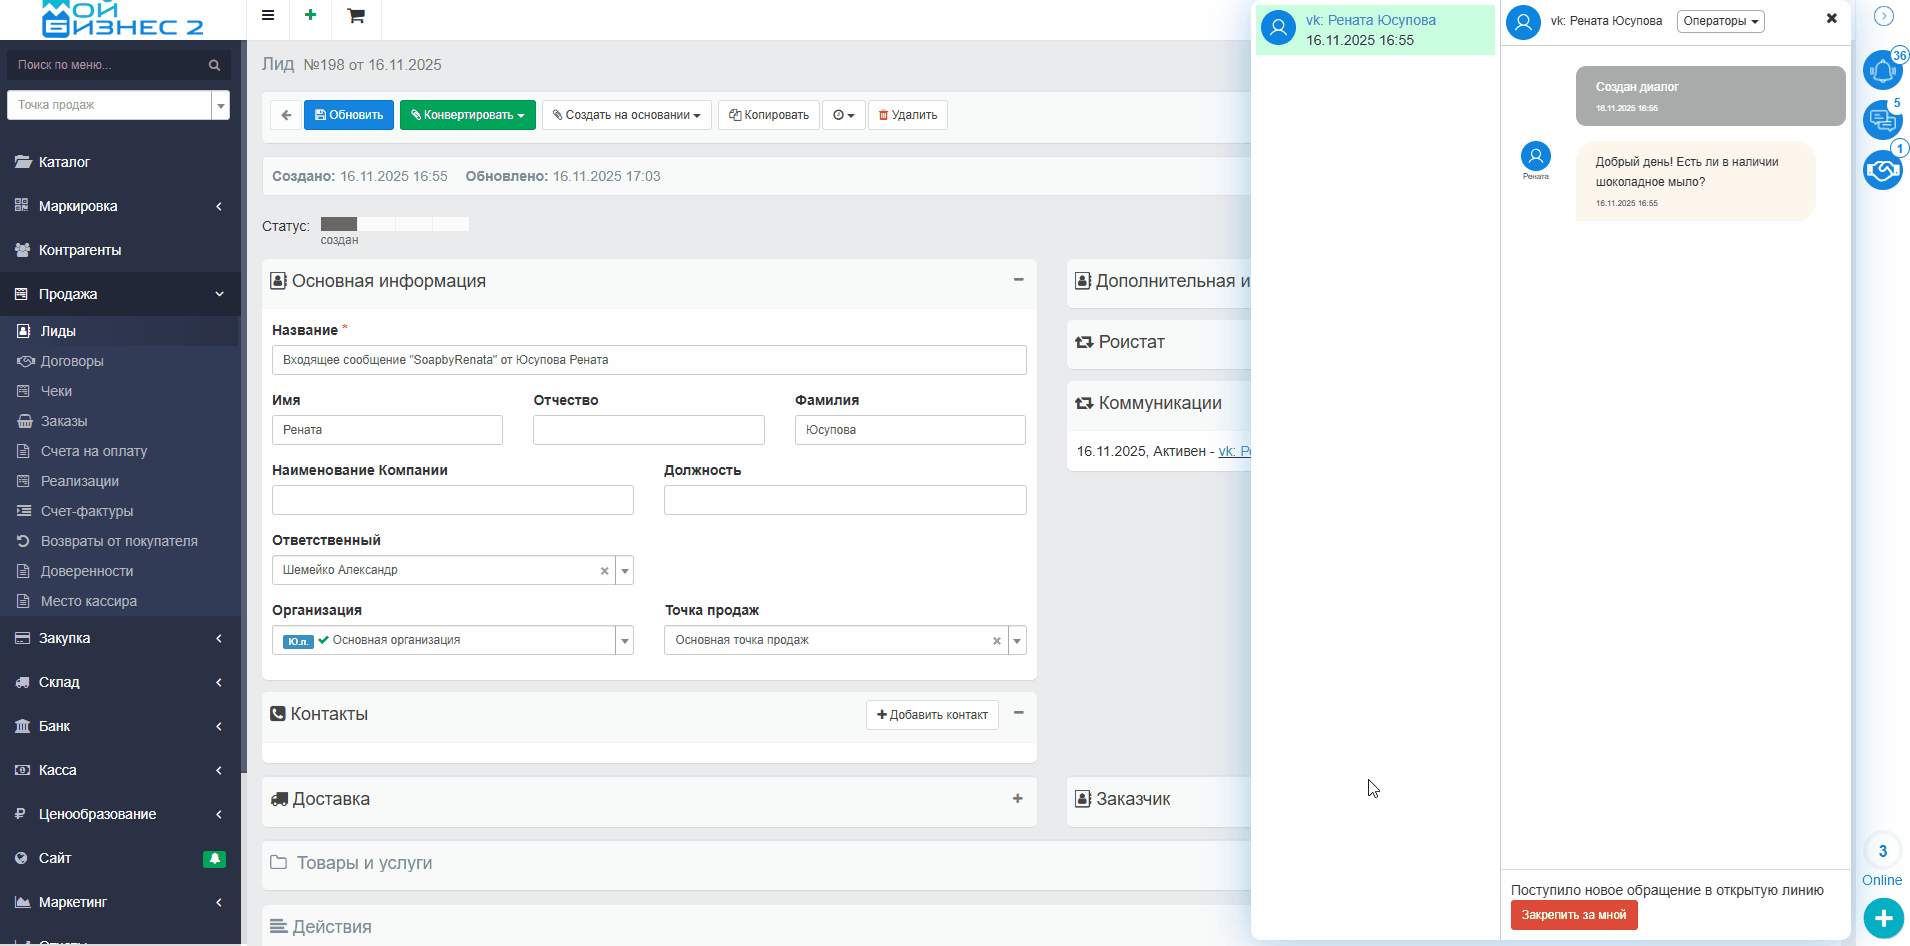Image resolution: width=1910 pixels, height=946 pixels.
Task: Click the round teal plus button
Action: tap(1883, 918)
